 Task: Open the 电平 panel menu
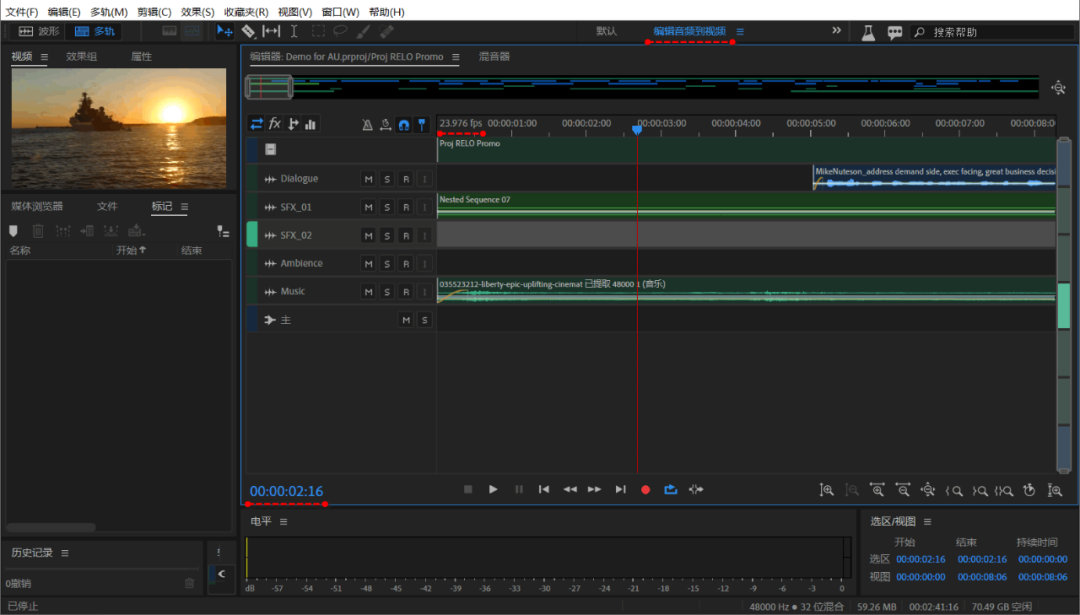(x=283, y=521)
